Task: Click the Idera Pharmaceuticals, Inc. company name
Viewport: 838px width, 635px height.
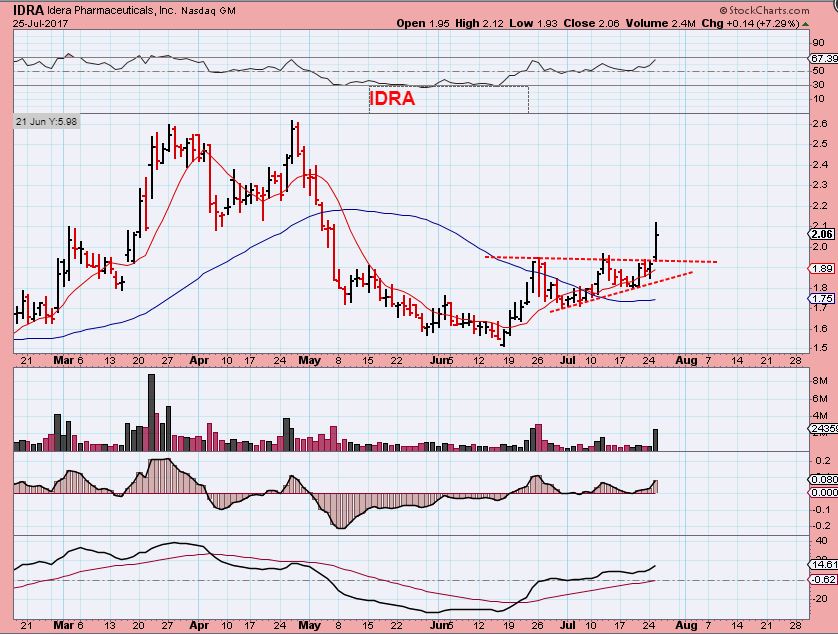Action: tap(111, 10)
